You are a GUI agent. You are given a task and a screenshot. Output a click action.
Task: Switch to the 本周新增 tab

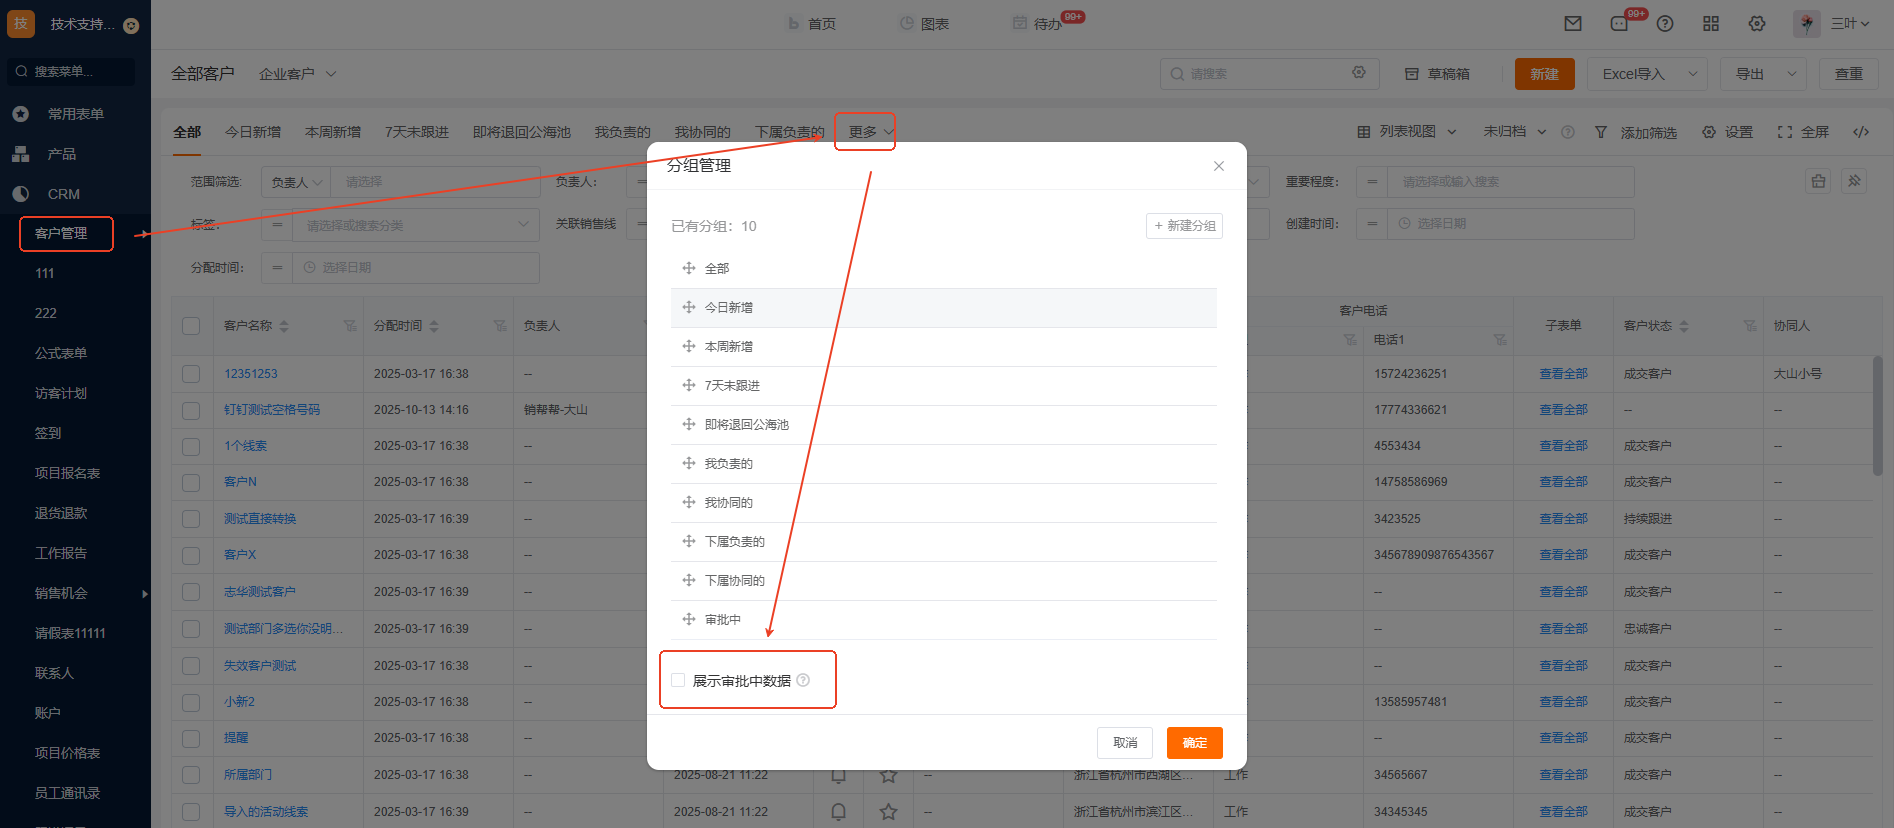333,132
